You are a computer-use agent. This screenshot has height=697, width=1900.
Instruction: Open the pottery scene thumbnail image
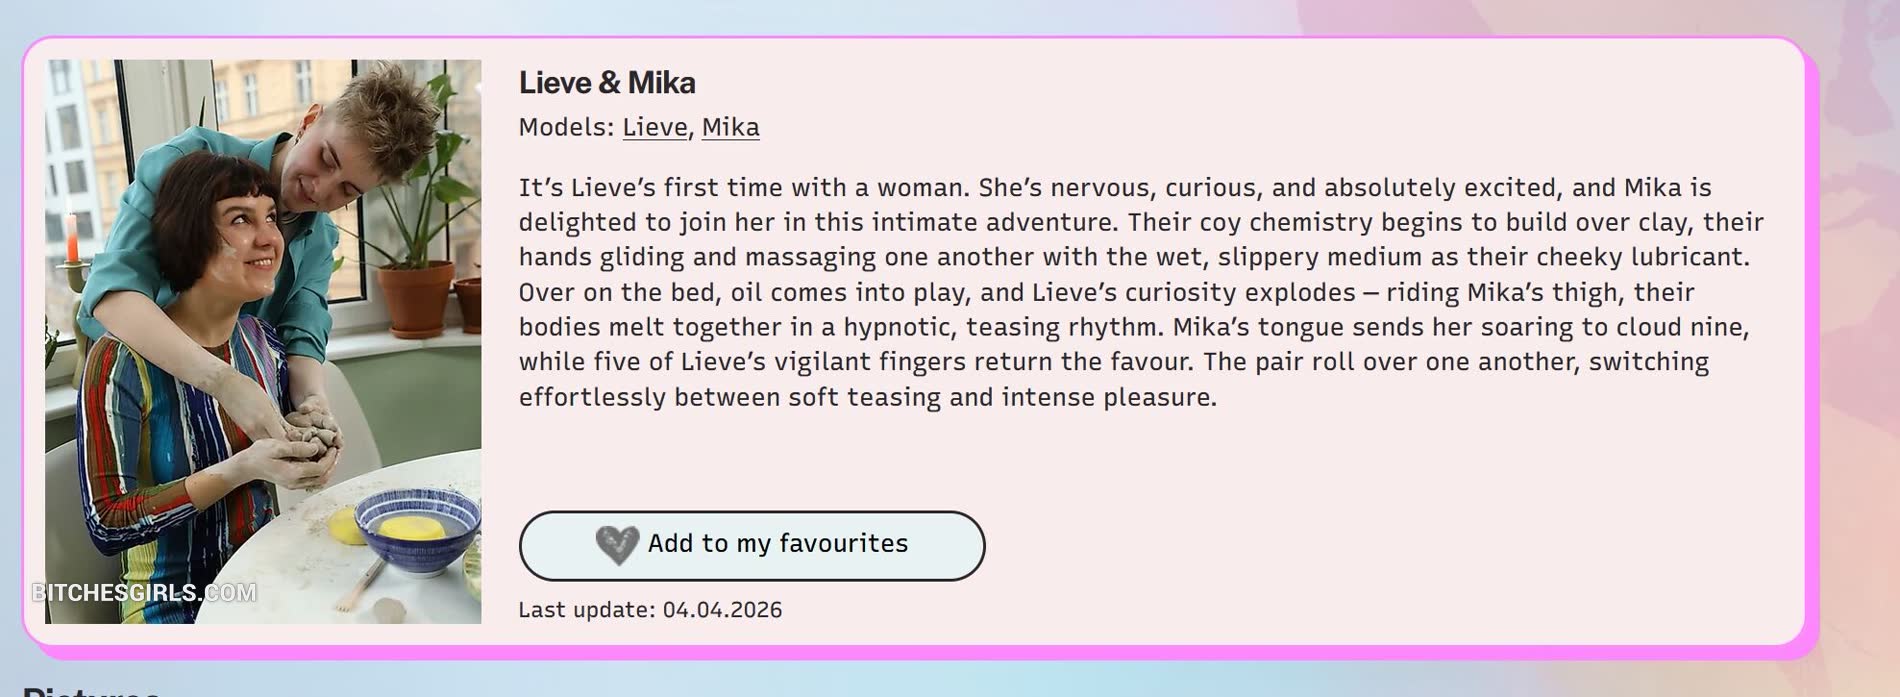[x=263, y=341]
